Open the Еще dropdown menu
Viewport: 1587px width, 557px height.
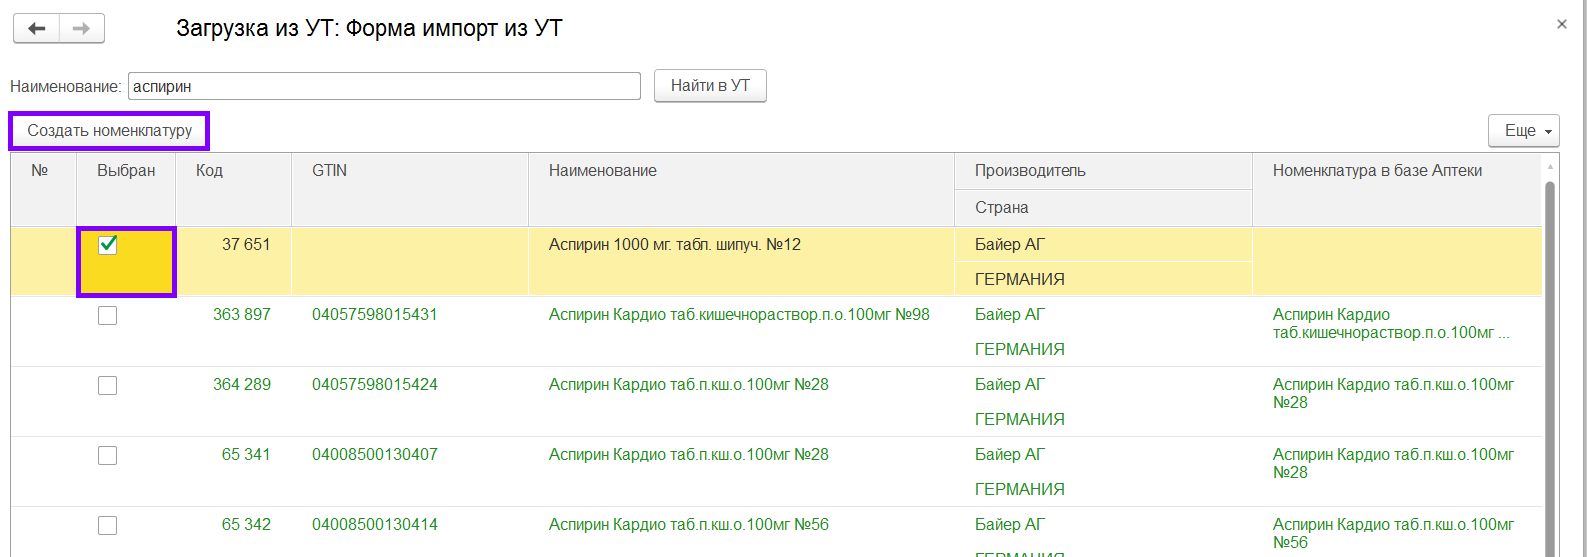(1523, 131)
